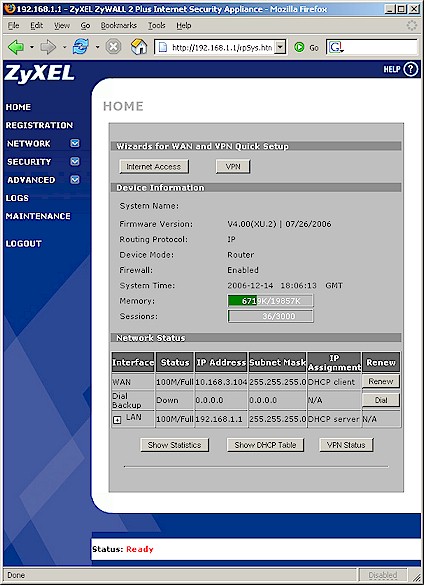Click the Done text in status bar
Image resolution: width=425 pixels, height=586 pixels.
click(16, 575)
